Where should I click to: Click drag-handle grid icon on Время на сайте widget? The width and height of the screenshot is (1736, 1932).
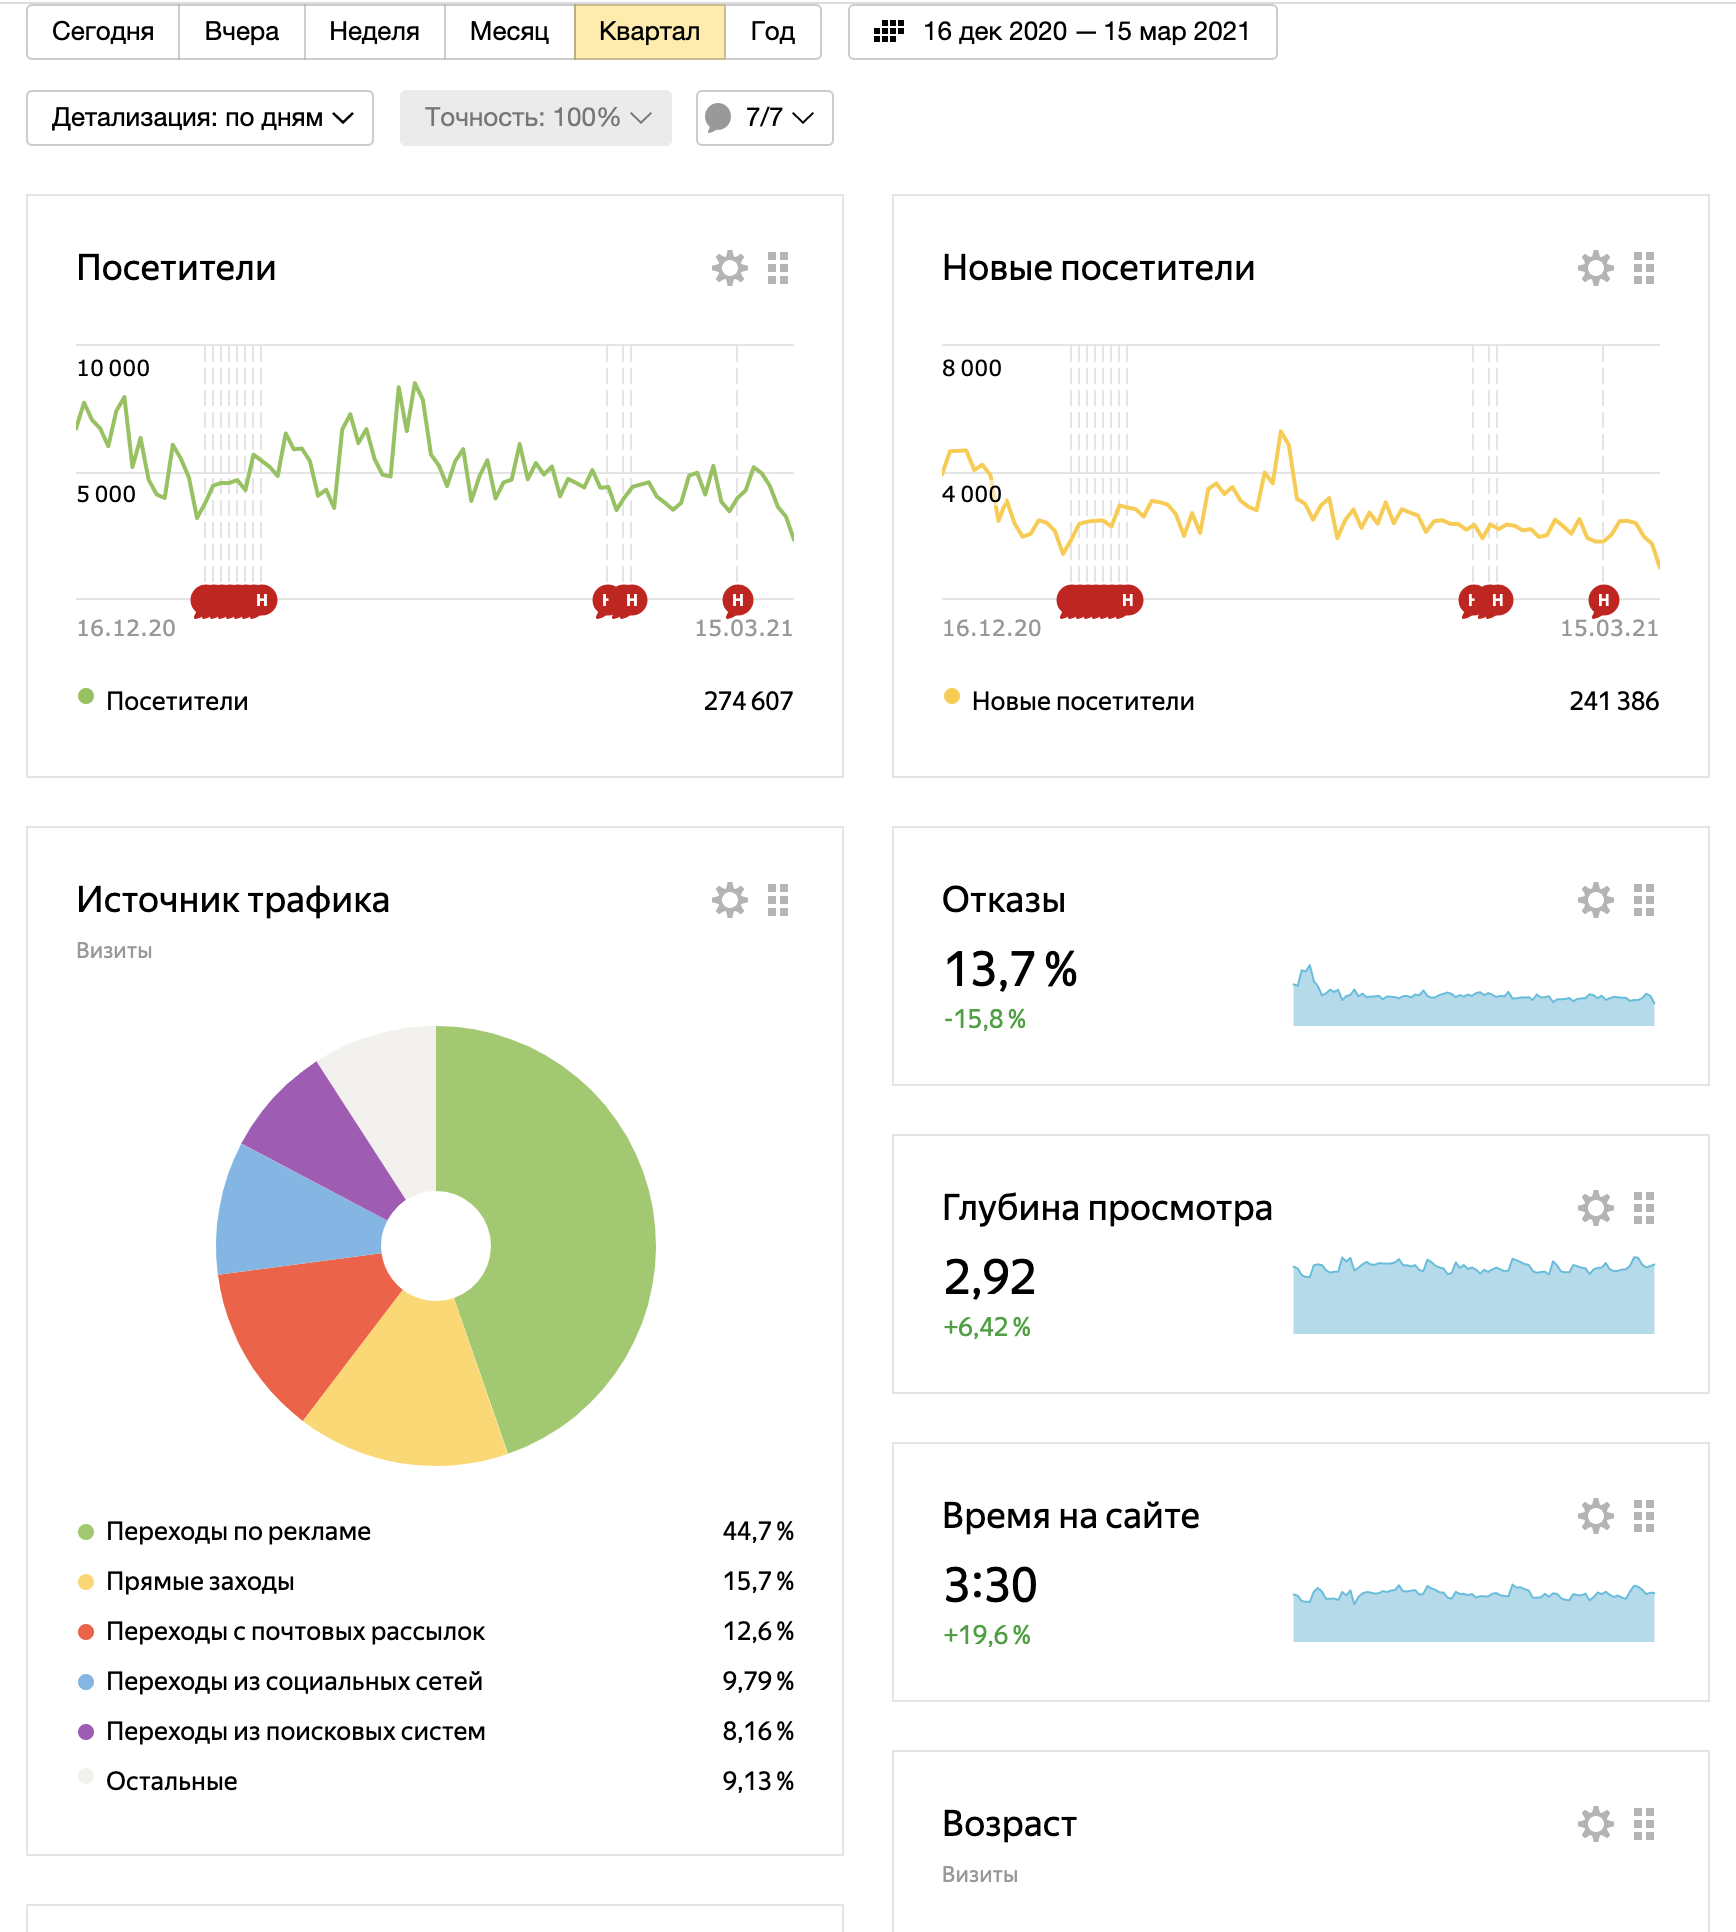click(x=1644, y=1516)
